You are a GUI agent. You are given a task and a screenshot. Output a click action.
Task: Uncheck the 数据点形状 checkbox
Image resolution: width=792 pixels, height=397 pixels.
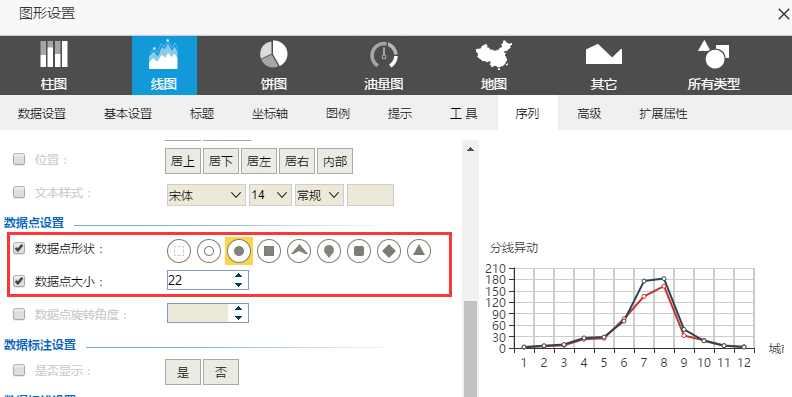pos(19,249)
